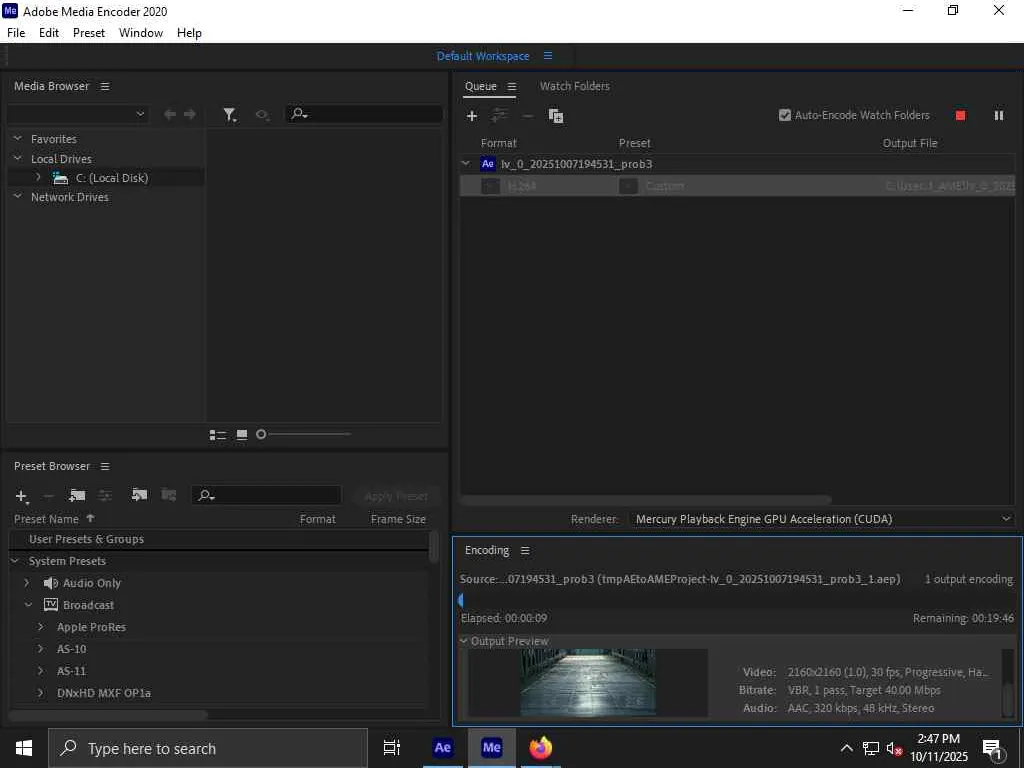Collapse the Output Preview section
1024x768 pixels.
(464, 641)
